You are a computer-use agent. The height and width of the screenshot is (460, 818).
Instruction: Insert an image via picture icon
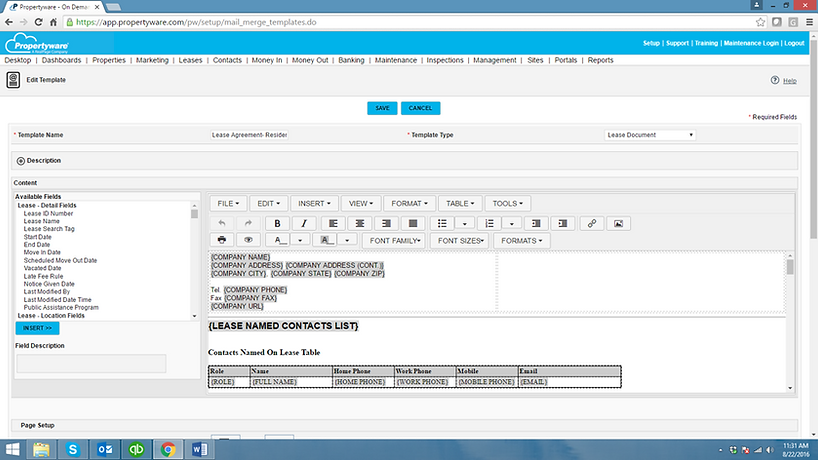pos(618,223)
